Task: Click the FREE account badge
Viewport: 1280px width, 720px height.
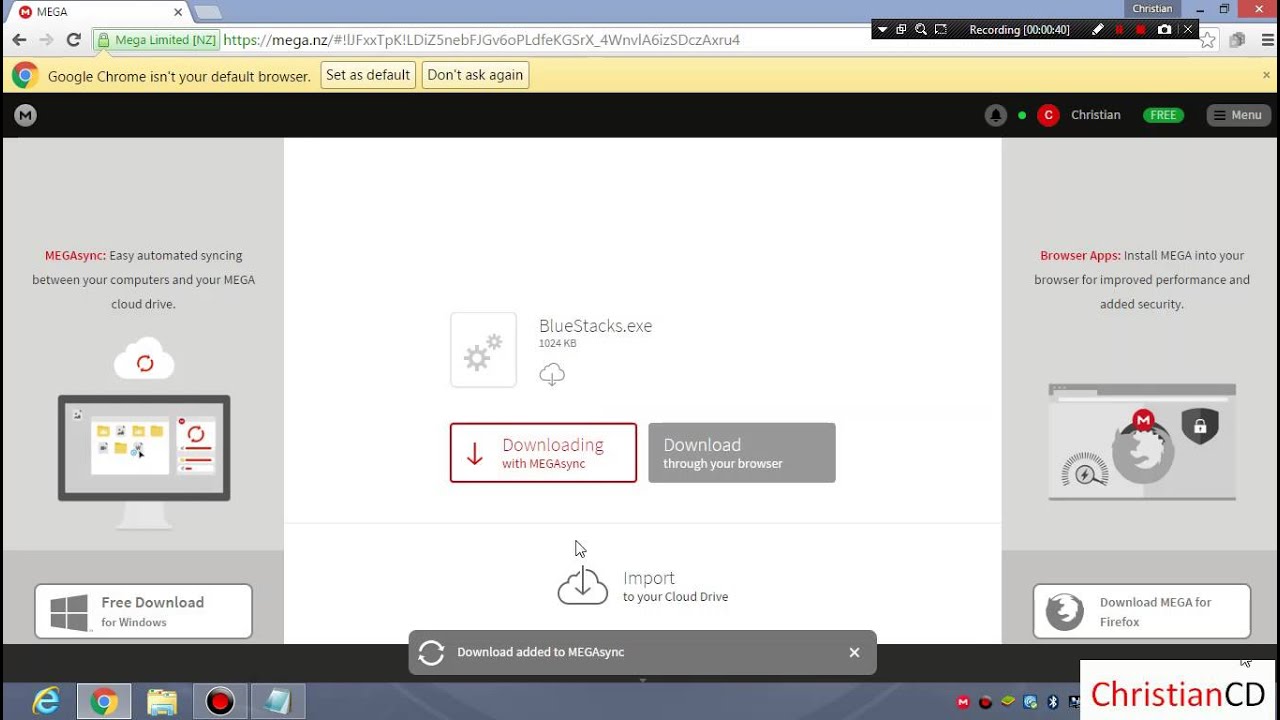Action: (x=1163, y=115)
